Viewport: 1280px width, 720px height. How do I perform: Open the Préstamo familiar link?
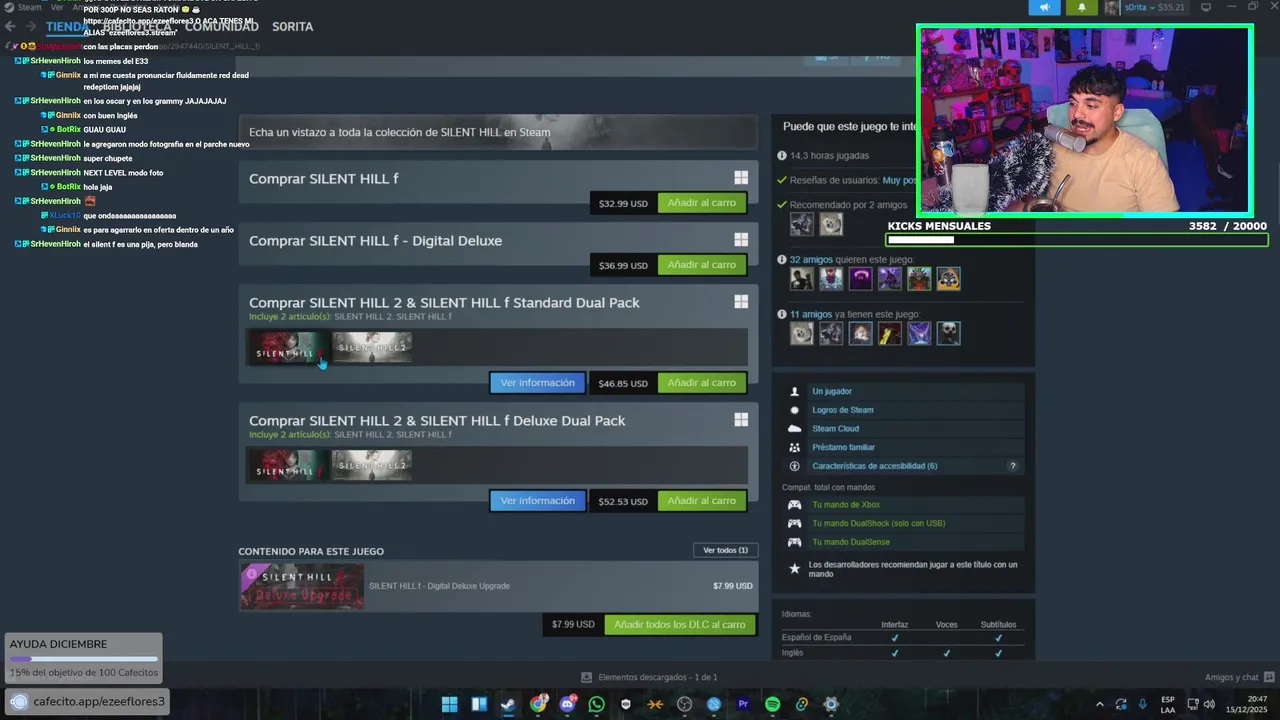click(843, 447)
